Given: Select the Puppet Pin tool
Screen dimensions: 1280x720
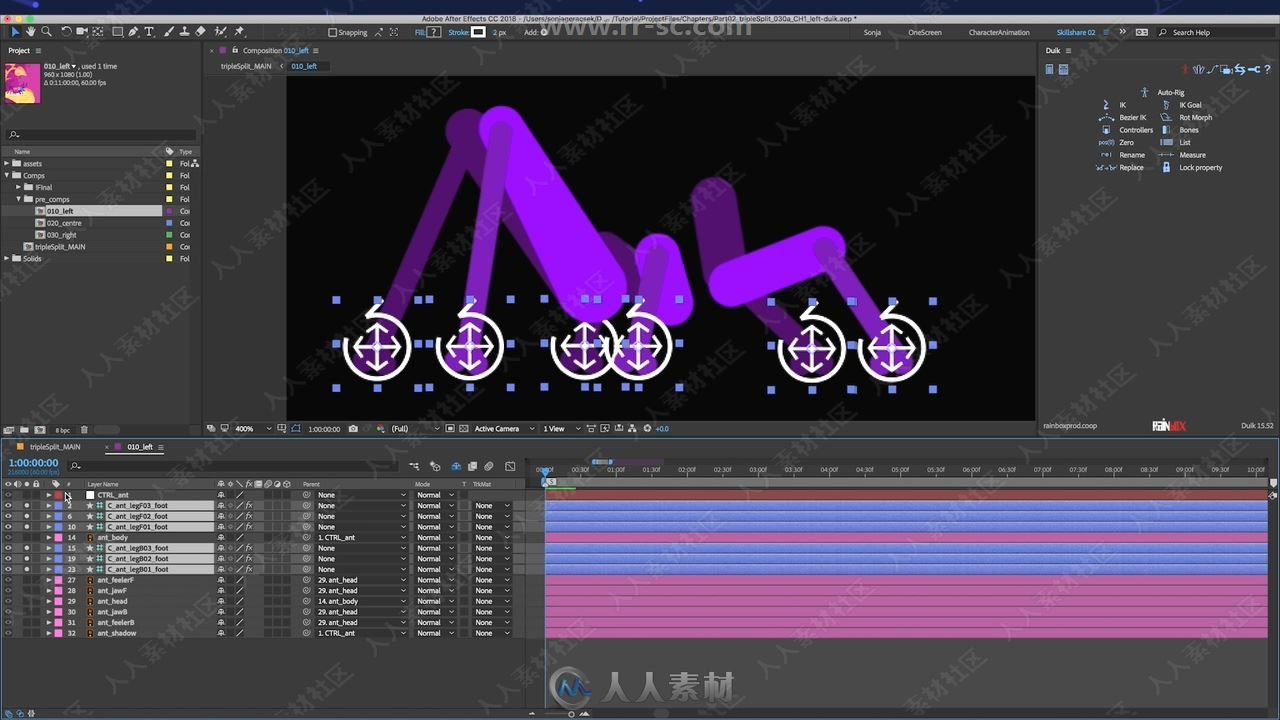Looking at the screenshot, I should point(239,32).
